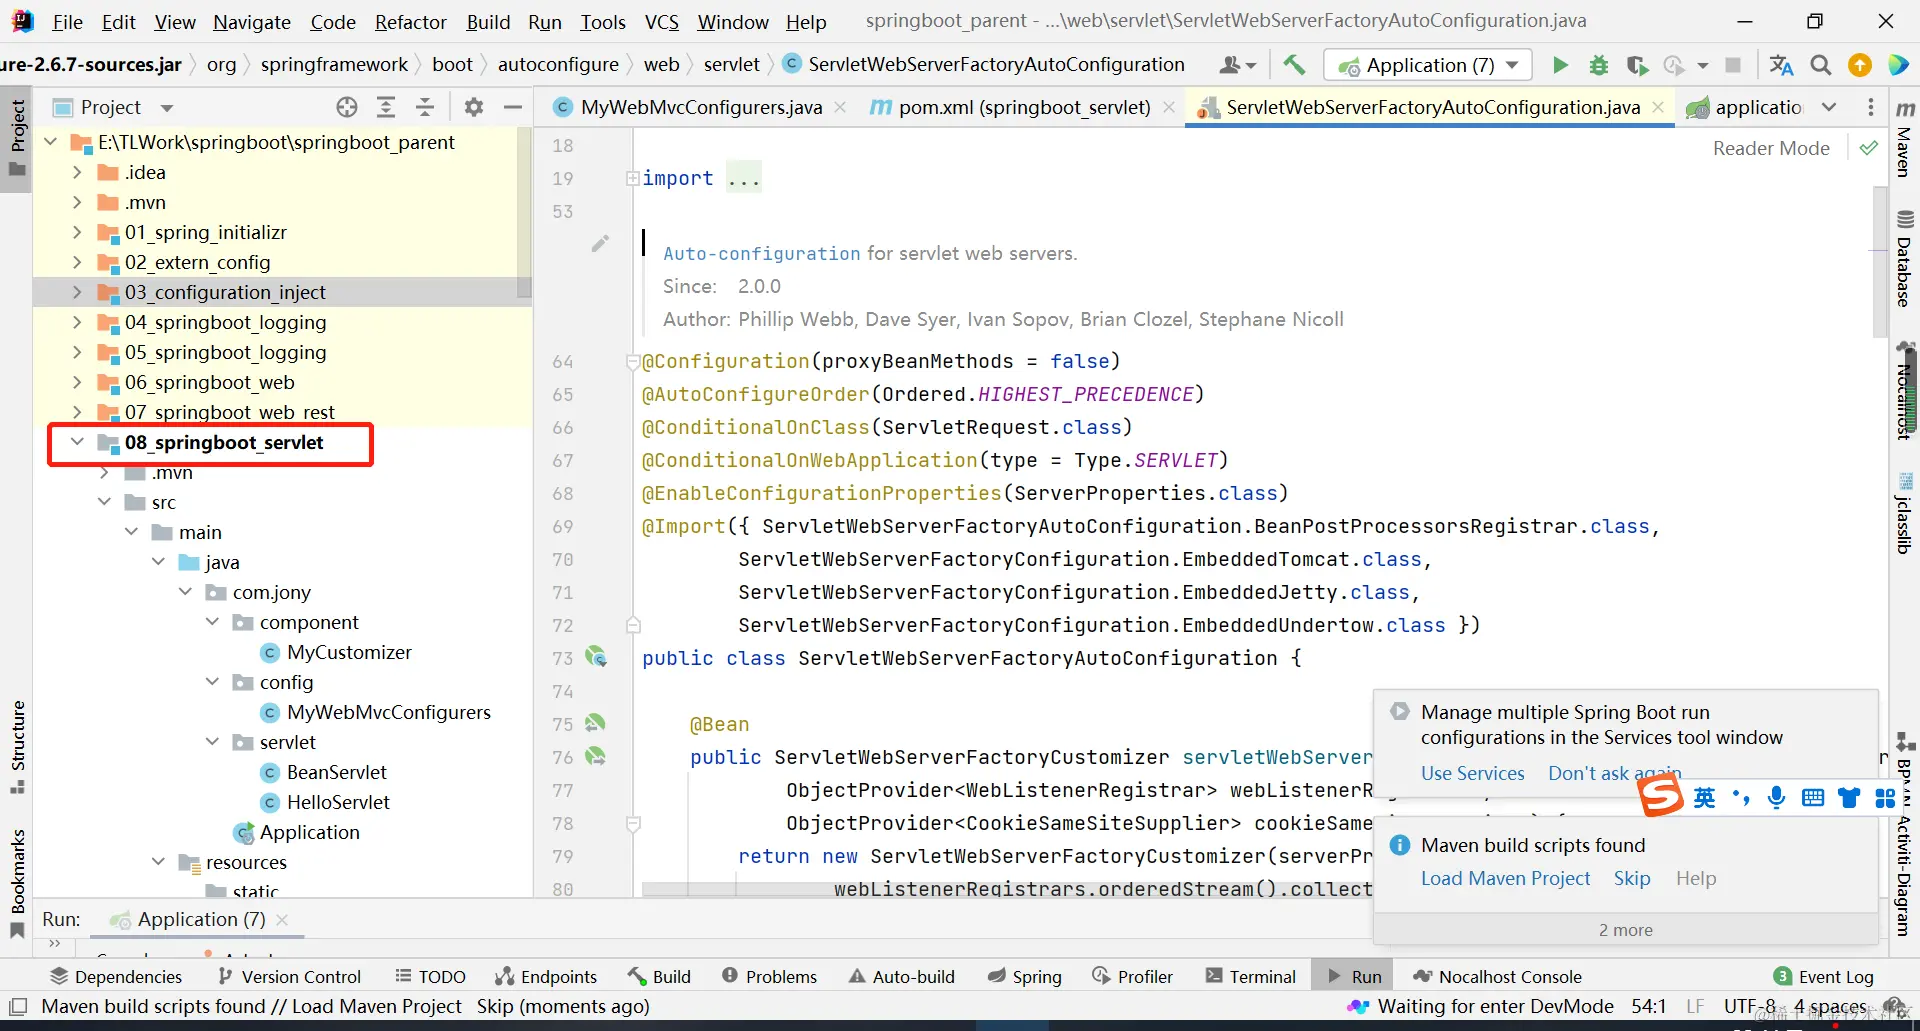Run Application (7) with the green play icon

pyautogui.click(x=1560, y=65)
